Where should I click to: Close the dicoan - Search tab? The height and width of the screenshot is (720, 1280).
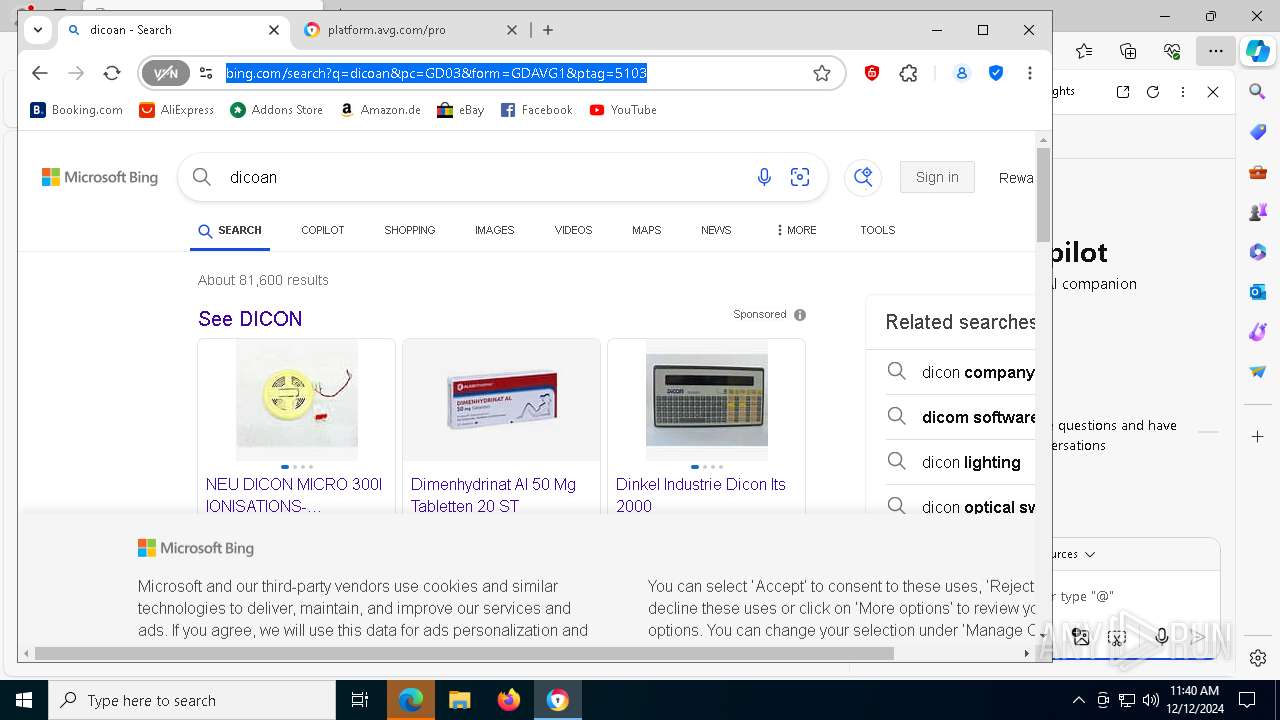coord(274,30)
